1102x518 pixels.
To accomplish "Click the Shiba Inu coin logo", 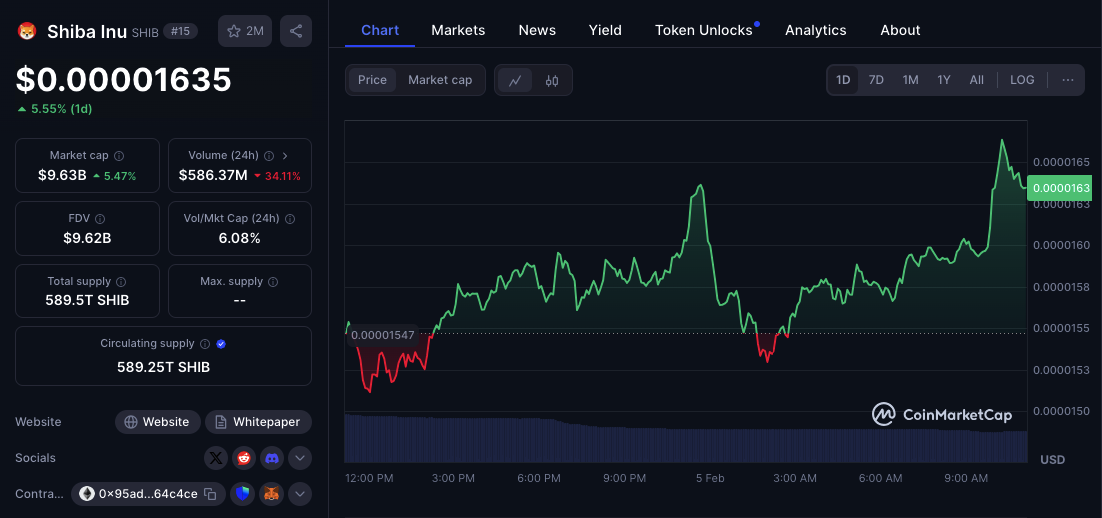I will point(27,31).
